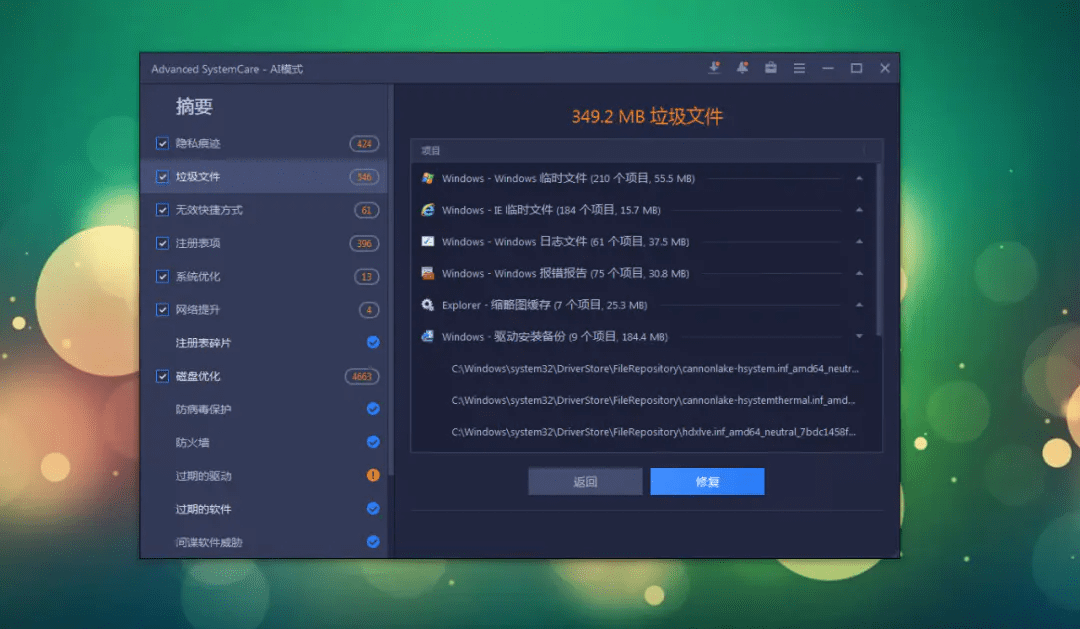The image size is (1080, 629).
Task: Click the blue checkmark status next to 过期的软件
Action: tap(373, 508)
